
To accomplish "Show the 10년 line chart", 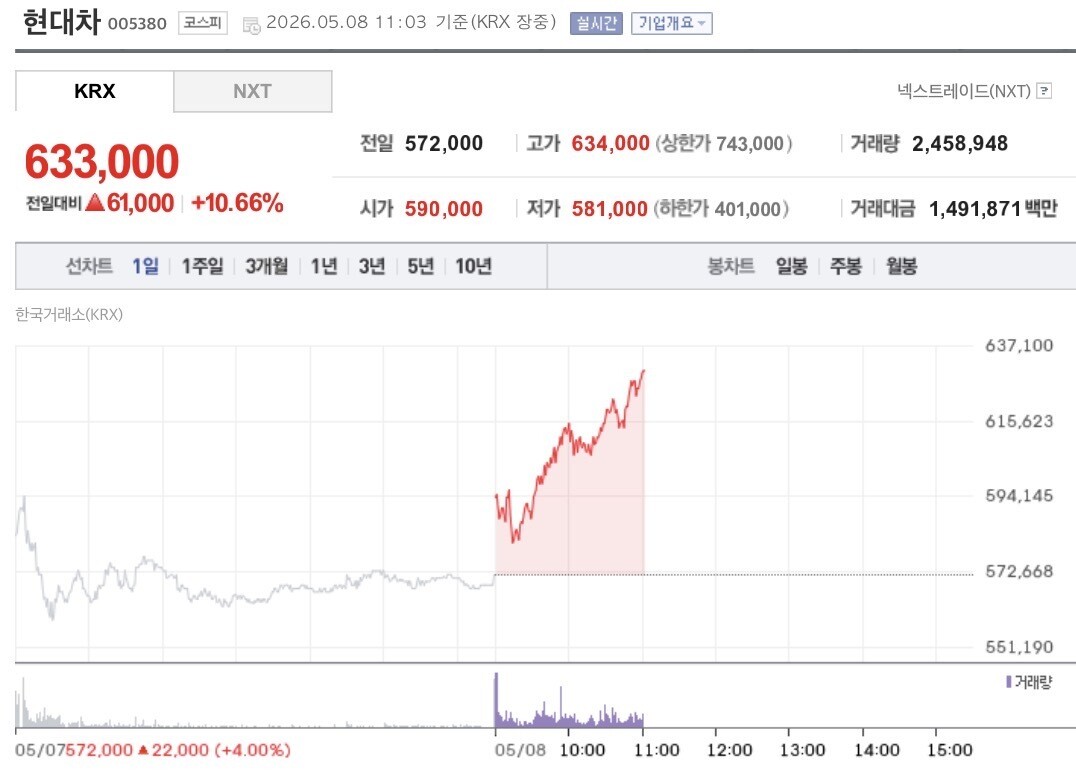I will [x=473, y=265].
